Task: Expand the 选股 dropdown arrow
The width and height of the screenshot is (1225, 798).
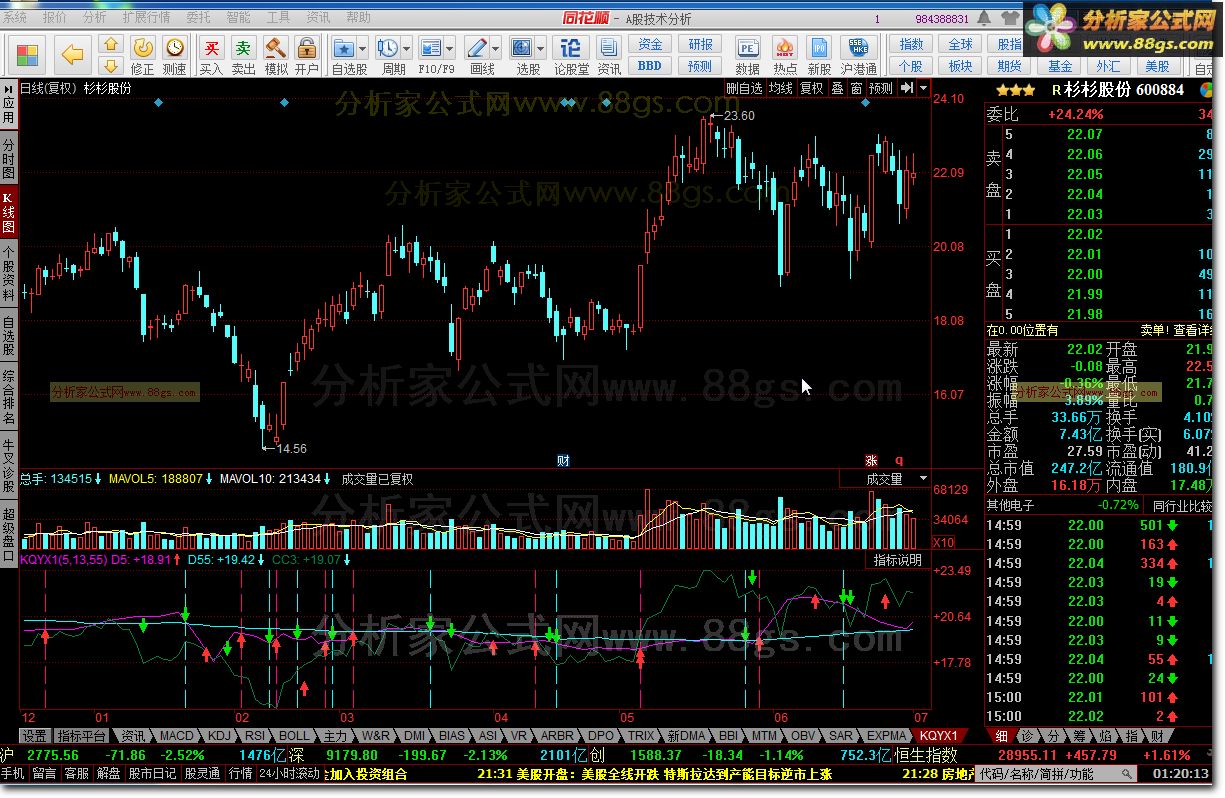Action: tap(540, 47)
